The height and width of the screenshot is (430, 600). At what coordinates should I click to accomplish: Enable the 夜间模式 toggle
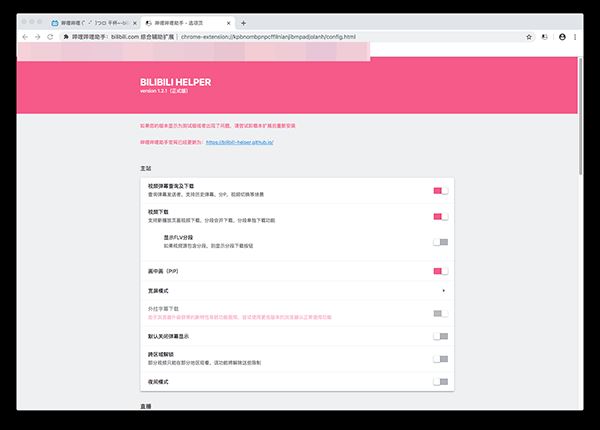(x=440, y=382)
